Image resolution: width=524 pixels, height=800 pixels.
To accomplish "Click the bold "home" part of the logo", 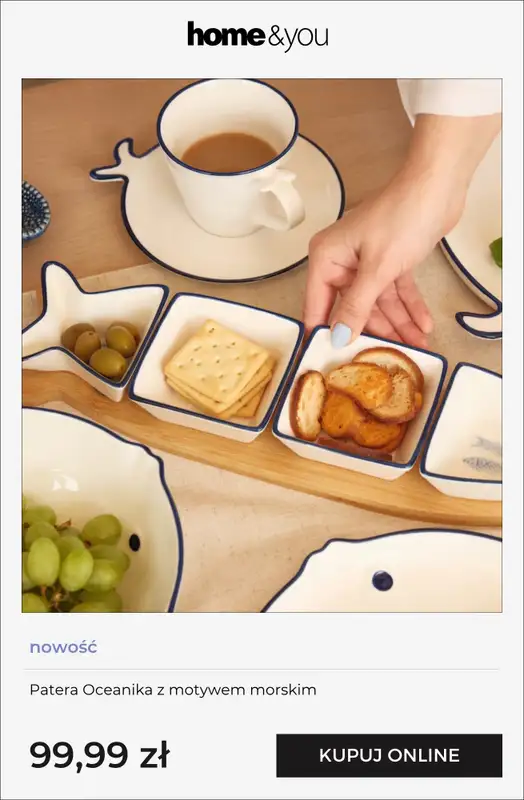I will click(226, 34).
